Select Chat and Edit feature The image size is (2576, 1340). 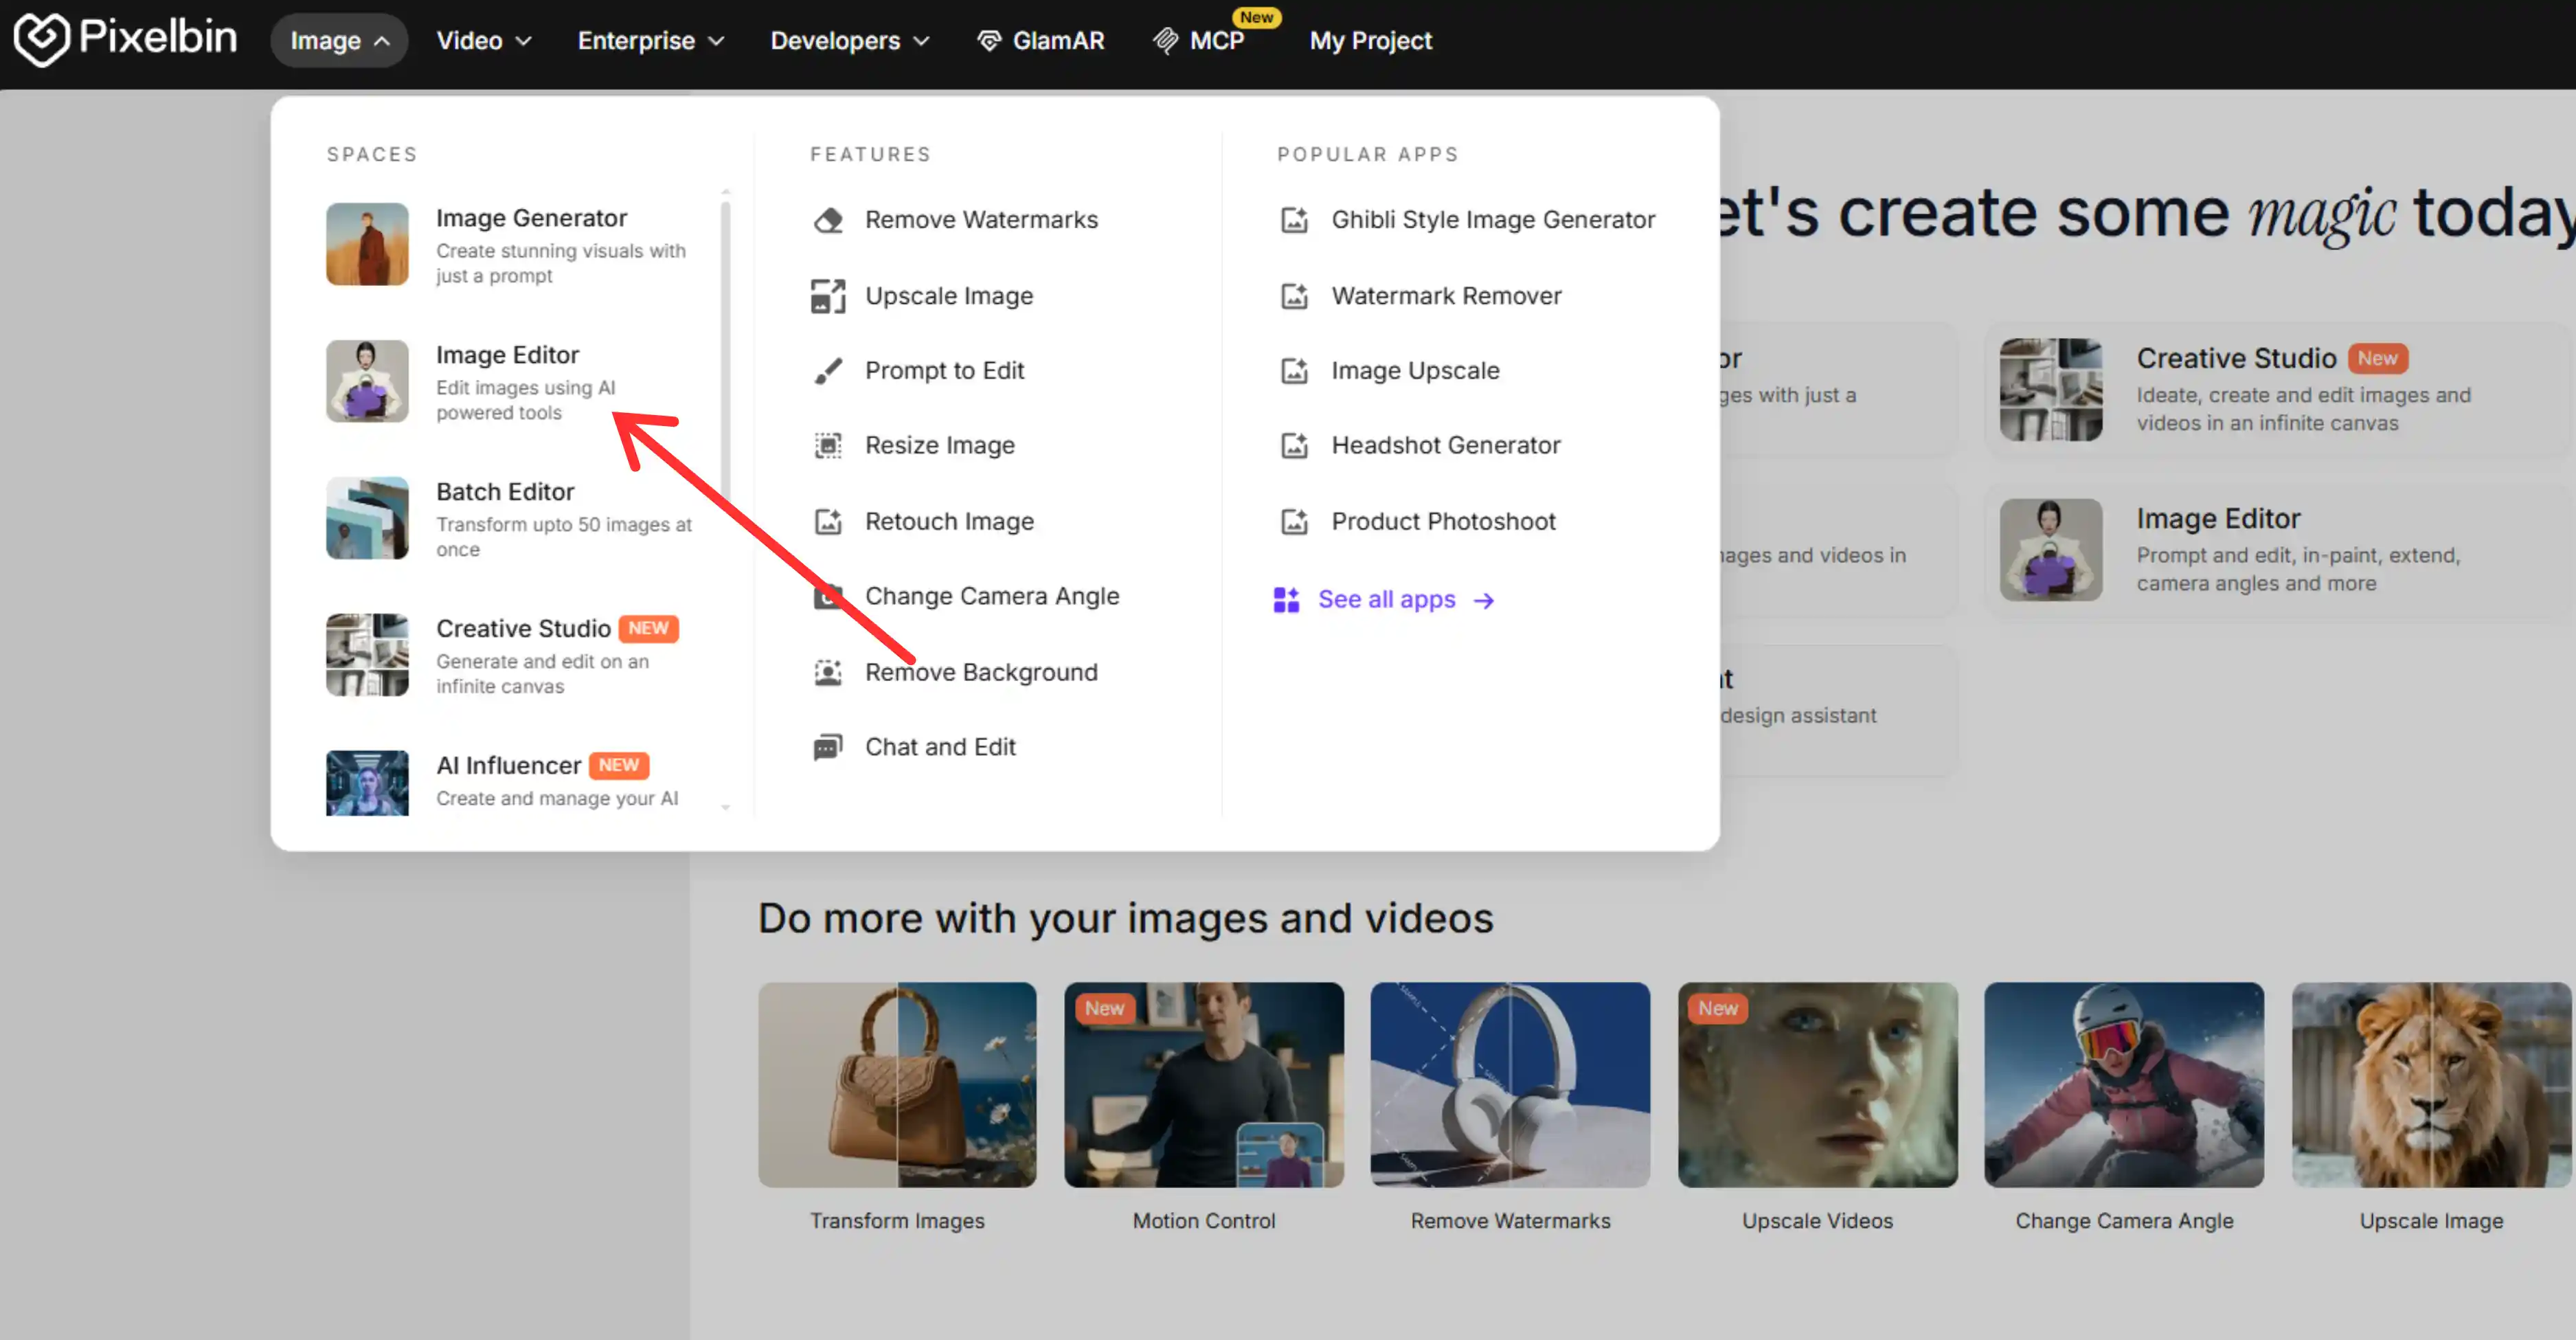[x=914, y=747]
